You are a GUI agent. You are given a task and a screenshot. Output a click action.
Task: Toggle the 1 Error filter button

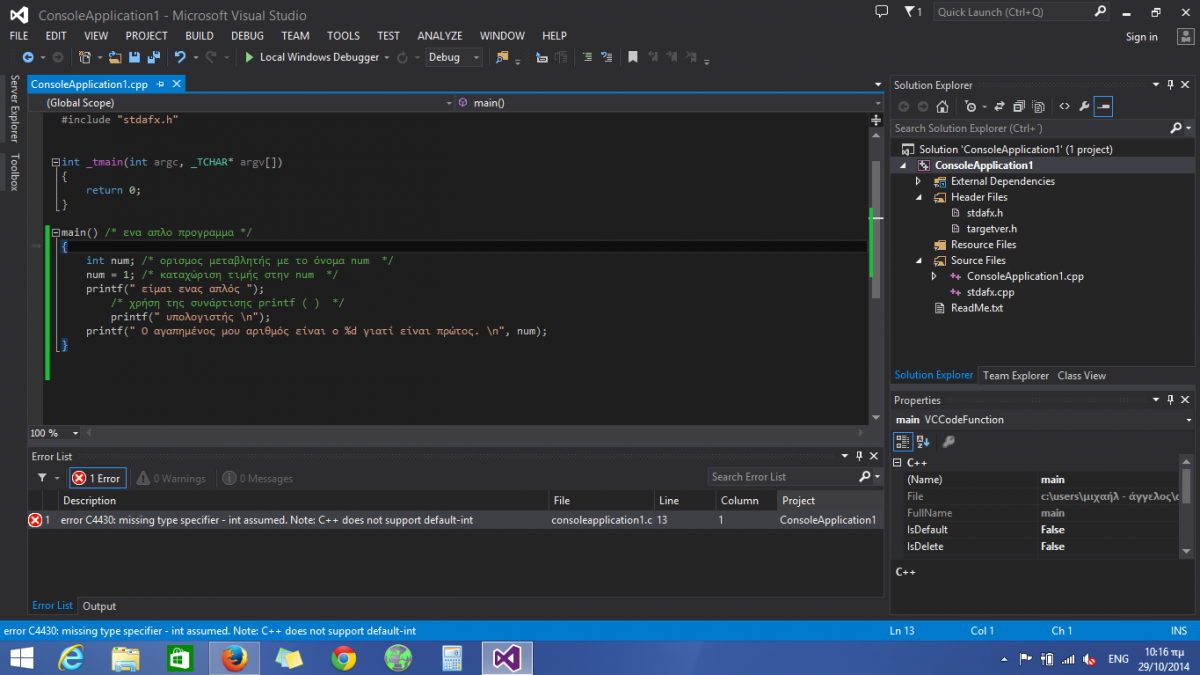click(96, 478)
